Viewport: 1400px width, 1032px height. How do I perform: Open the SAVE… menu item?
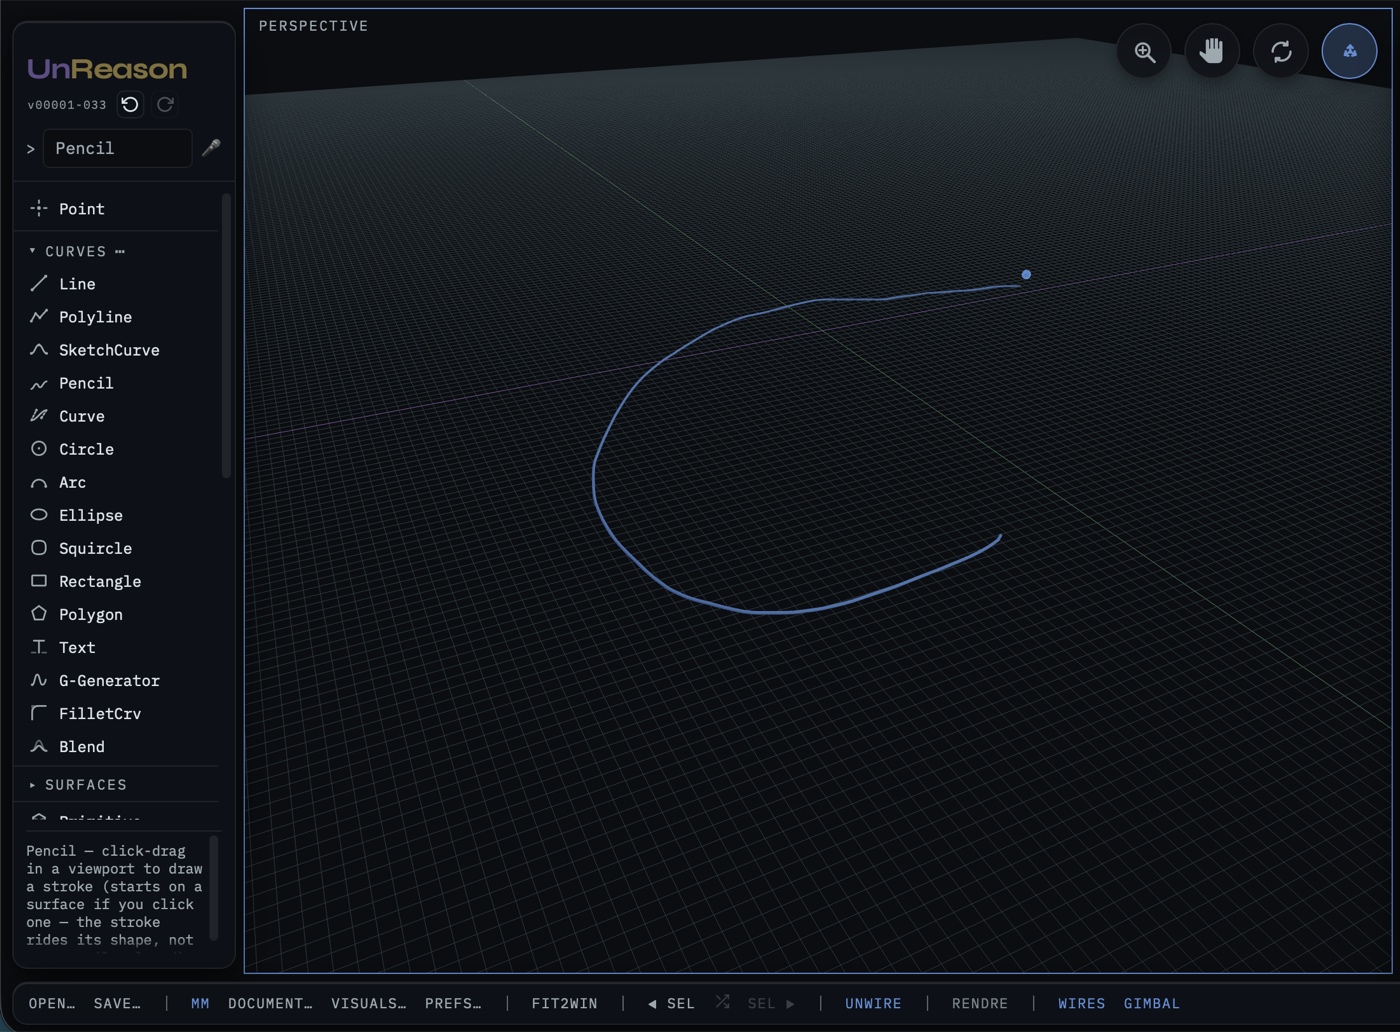(117, 1003)
